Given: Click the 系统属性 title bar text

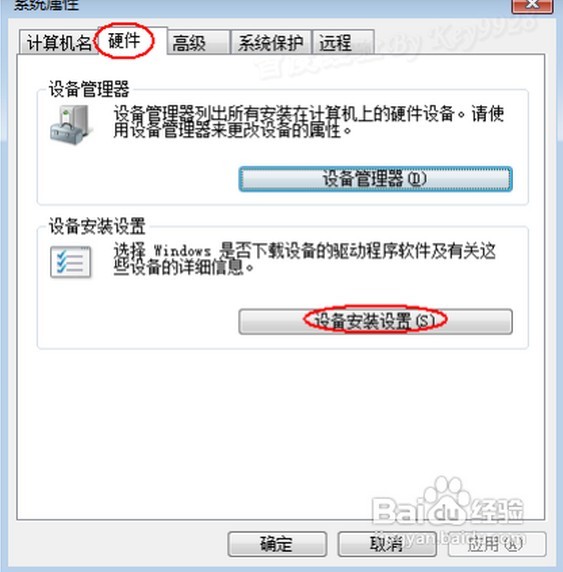Looking at the screenshot, I should (x=46, y=5).
